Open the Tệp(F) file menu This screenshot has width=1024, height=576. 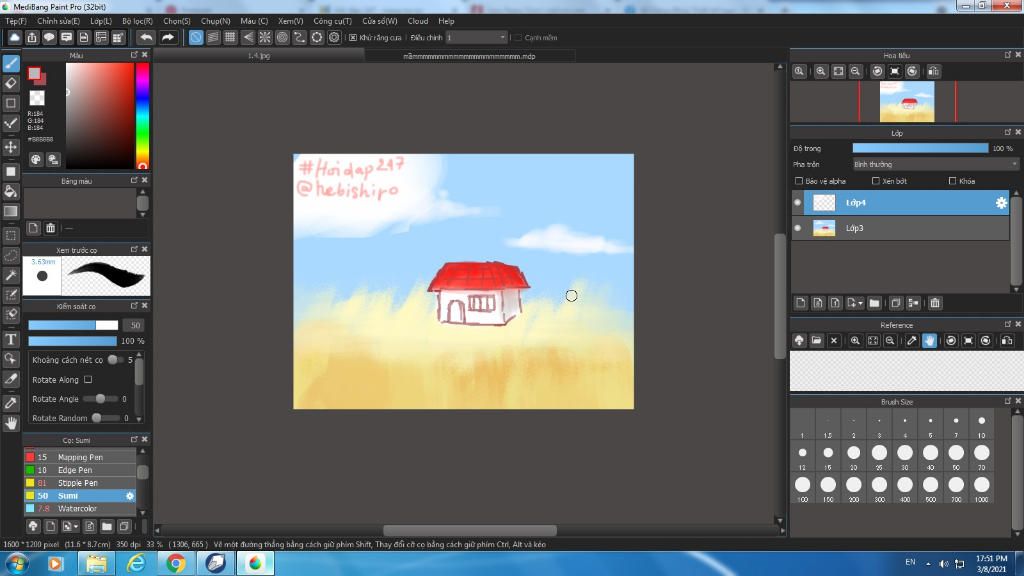pyautogui.click(x=16, y=21)
